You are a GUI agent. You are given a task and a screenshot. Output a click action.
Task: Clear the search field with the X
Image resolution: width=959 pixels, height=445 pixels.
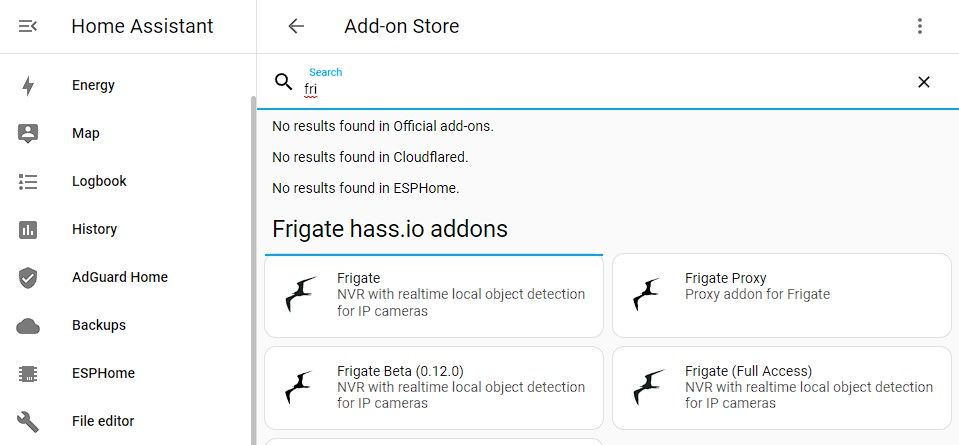(x=924, y=82)
